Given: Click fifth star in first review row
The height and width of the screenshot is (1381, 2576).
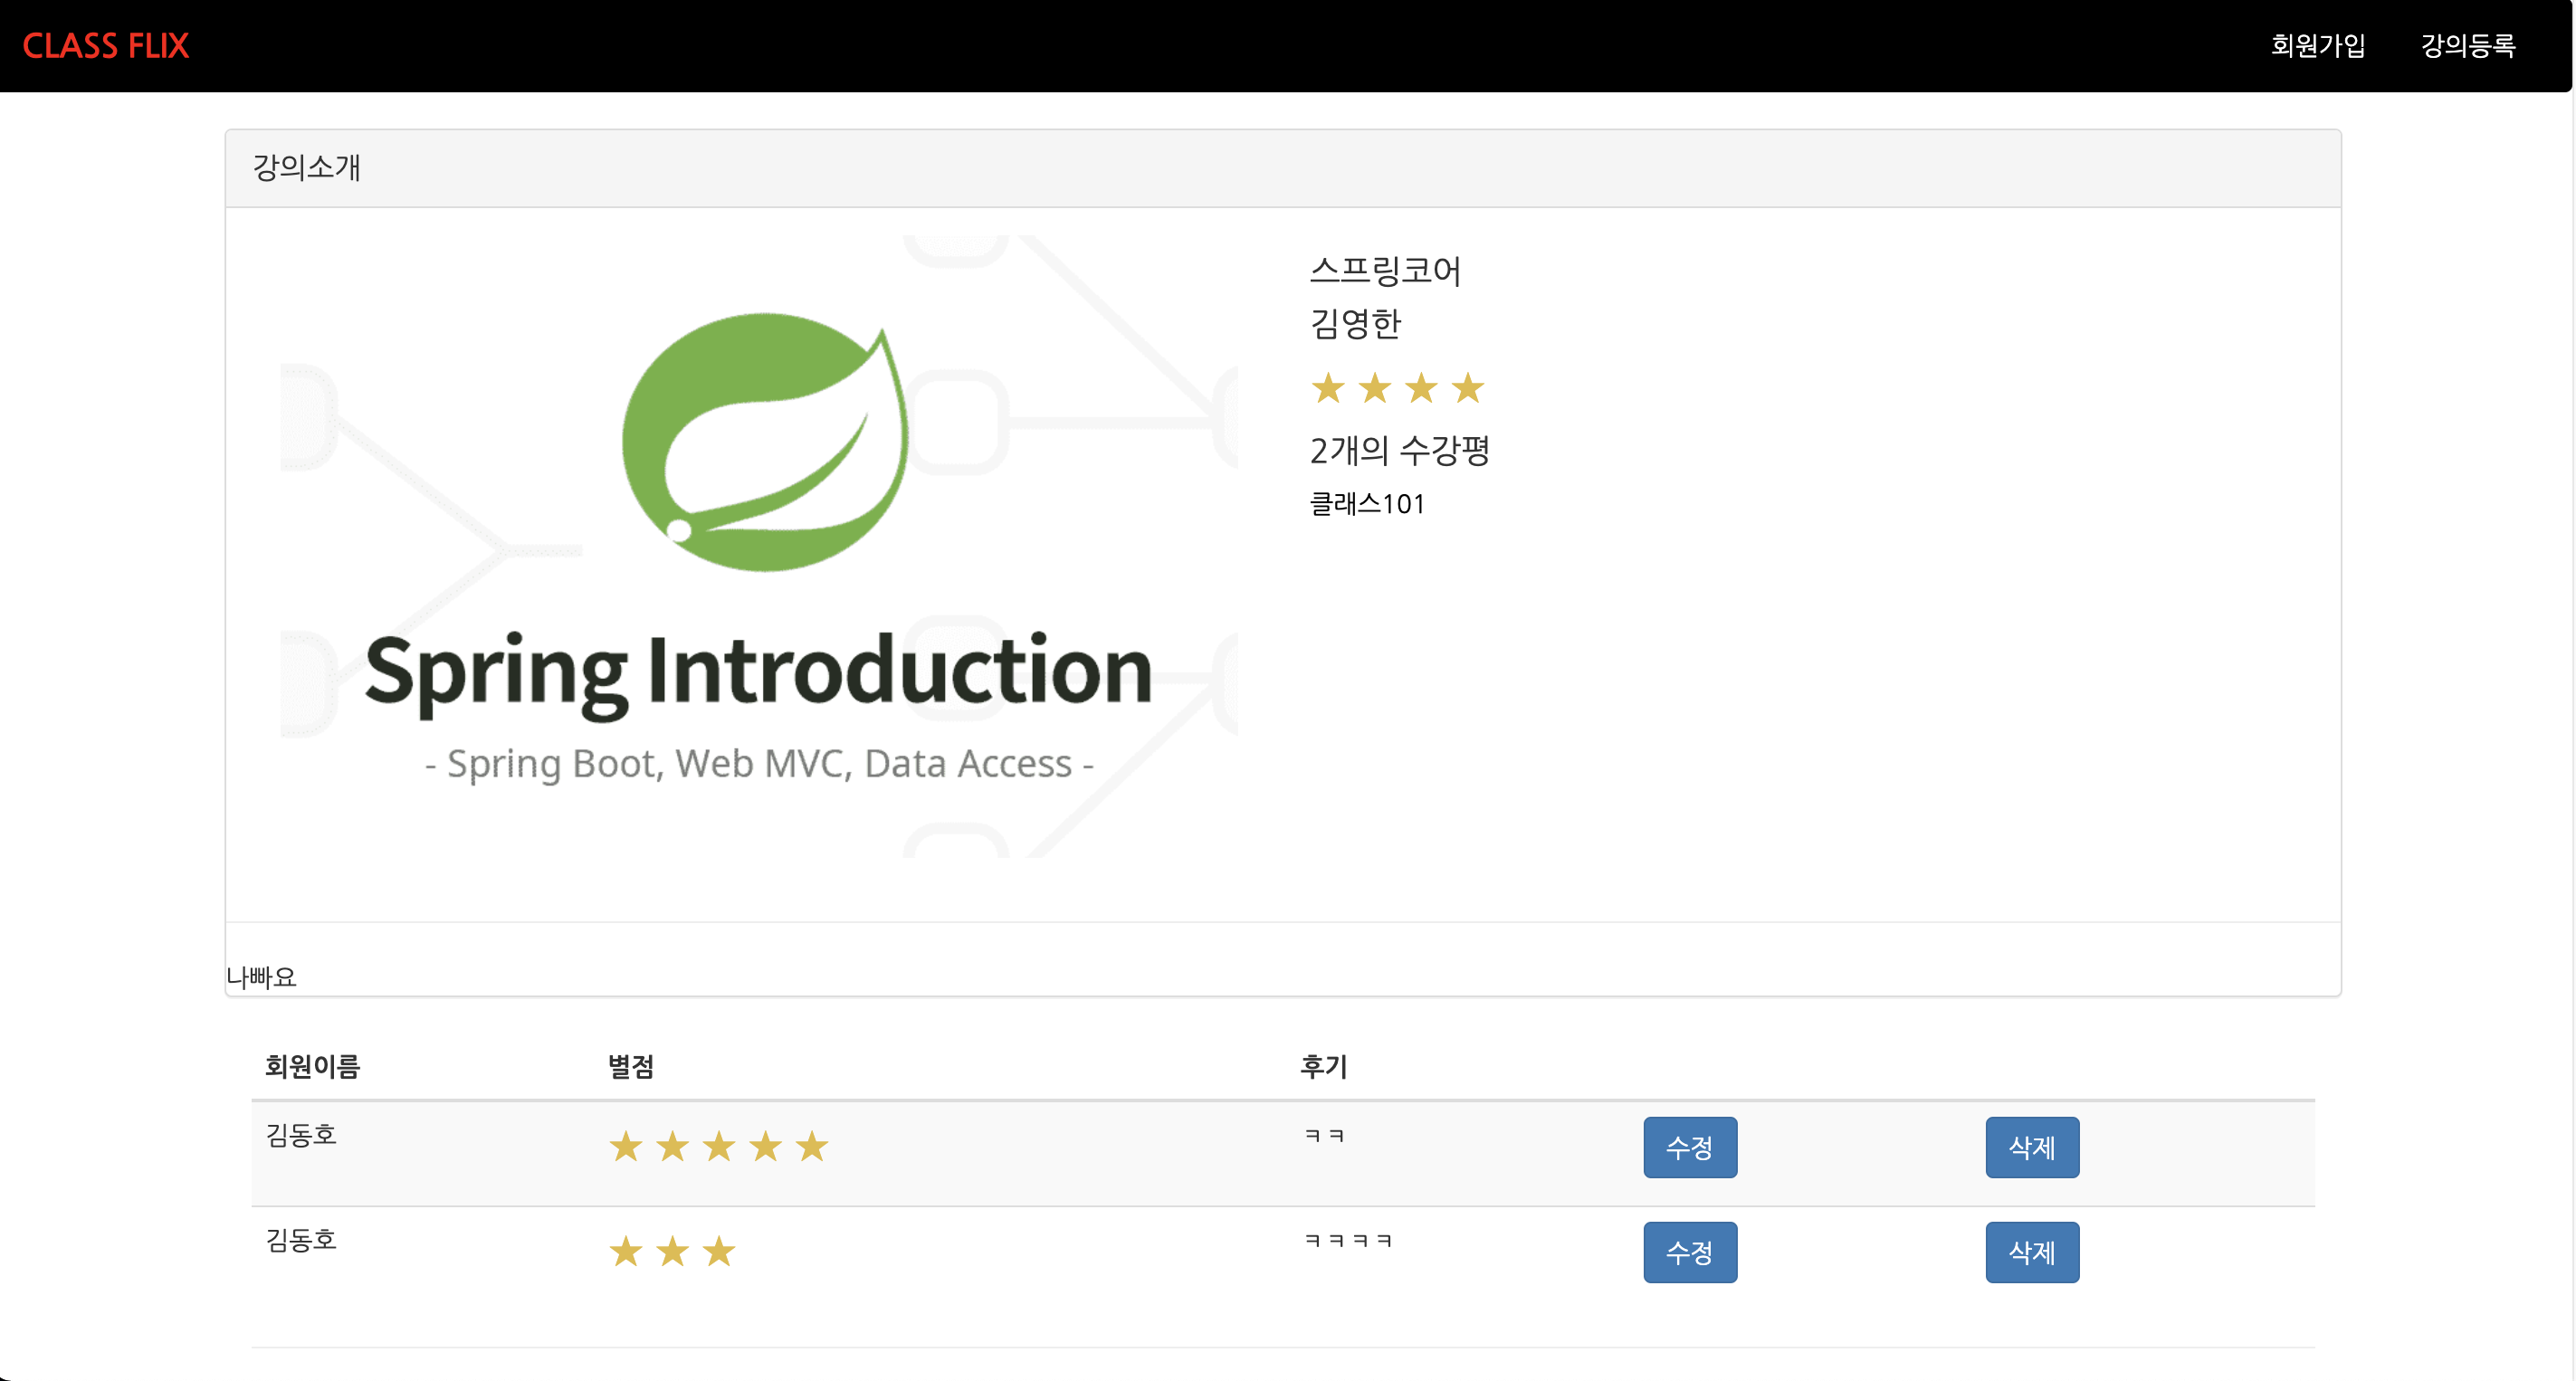Looking at the screenshot, I should pyautogui.click(x=812, y=1147).
